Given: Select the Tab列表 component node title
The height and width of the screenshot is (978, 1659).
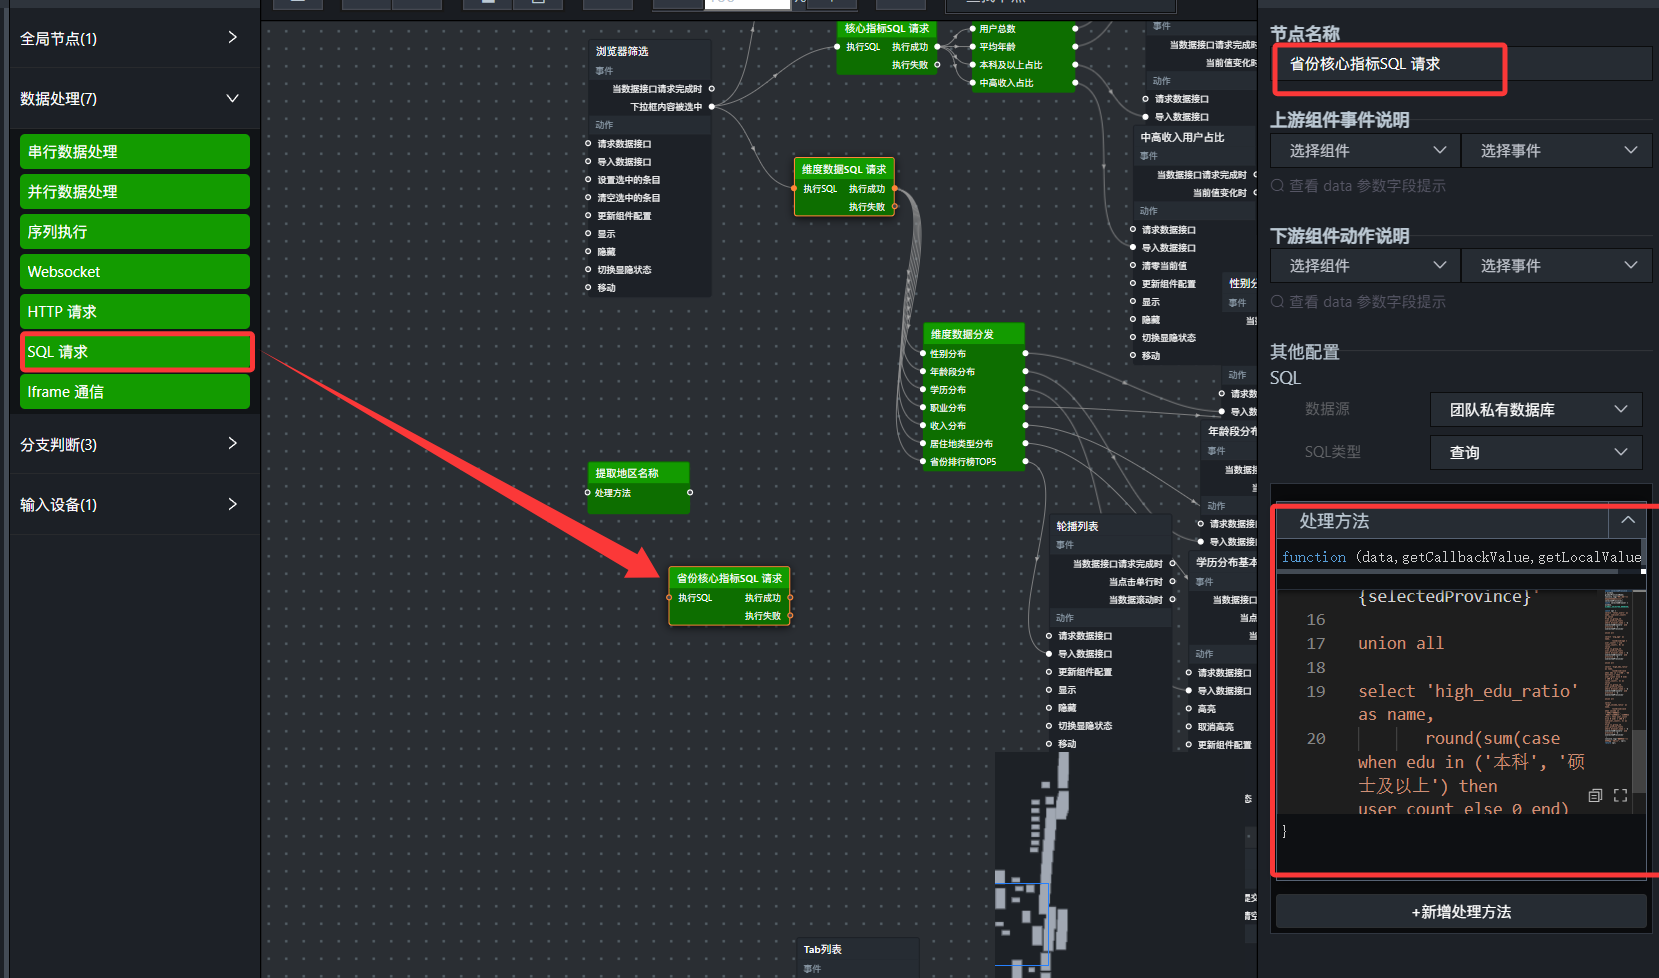Looking at the screenshot, I should pos(822,950).
